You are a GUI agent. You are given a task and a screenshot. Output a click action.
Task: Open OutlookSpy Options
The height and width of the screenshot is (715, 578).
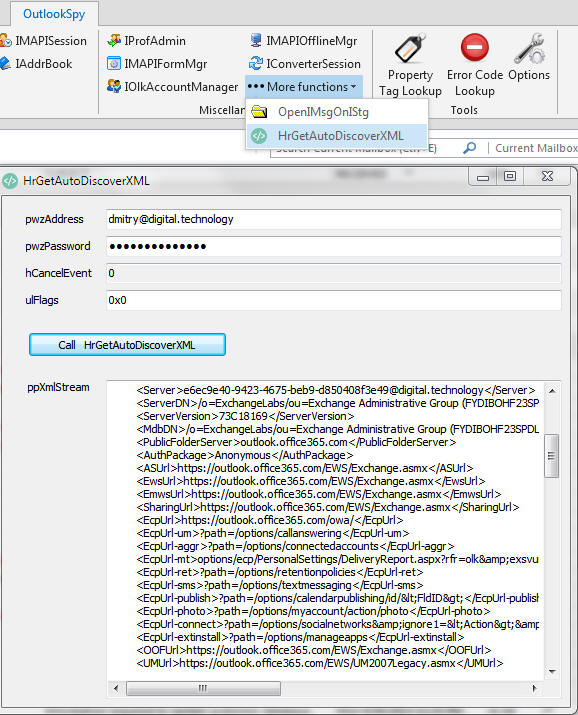click(529, 57)
